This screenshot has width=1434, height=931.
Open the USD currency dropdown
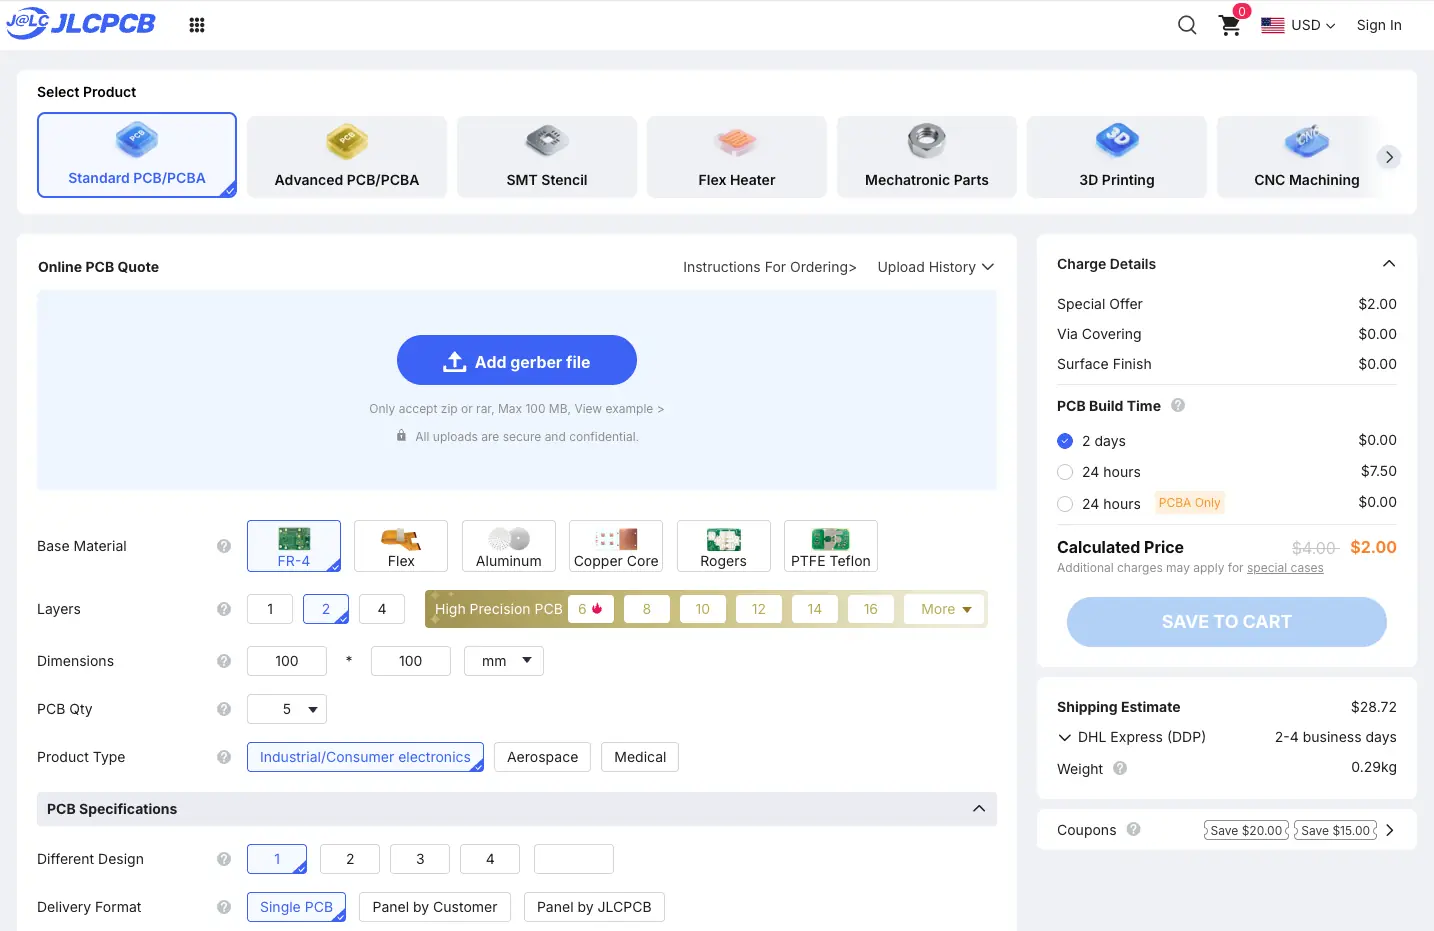pyautogui.click(x=1298, y=25)
